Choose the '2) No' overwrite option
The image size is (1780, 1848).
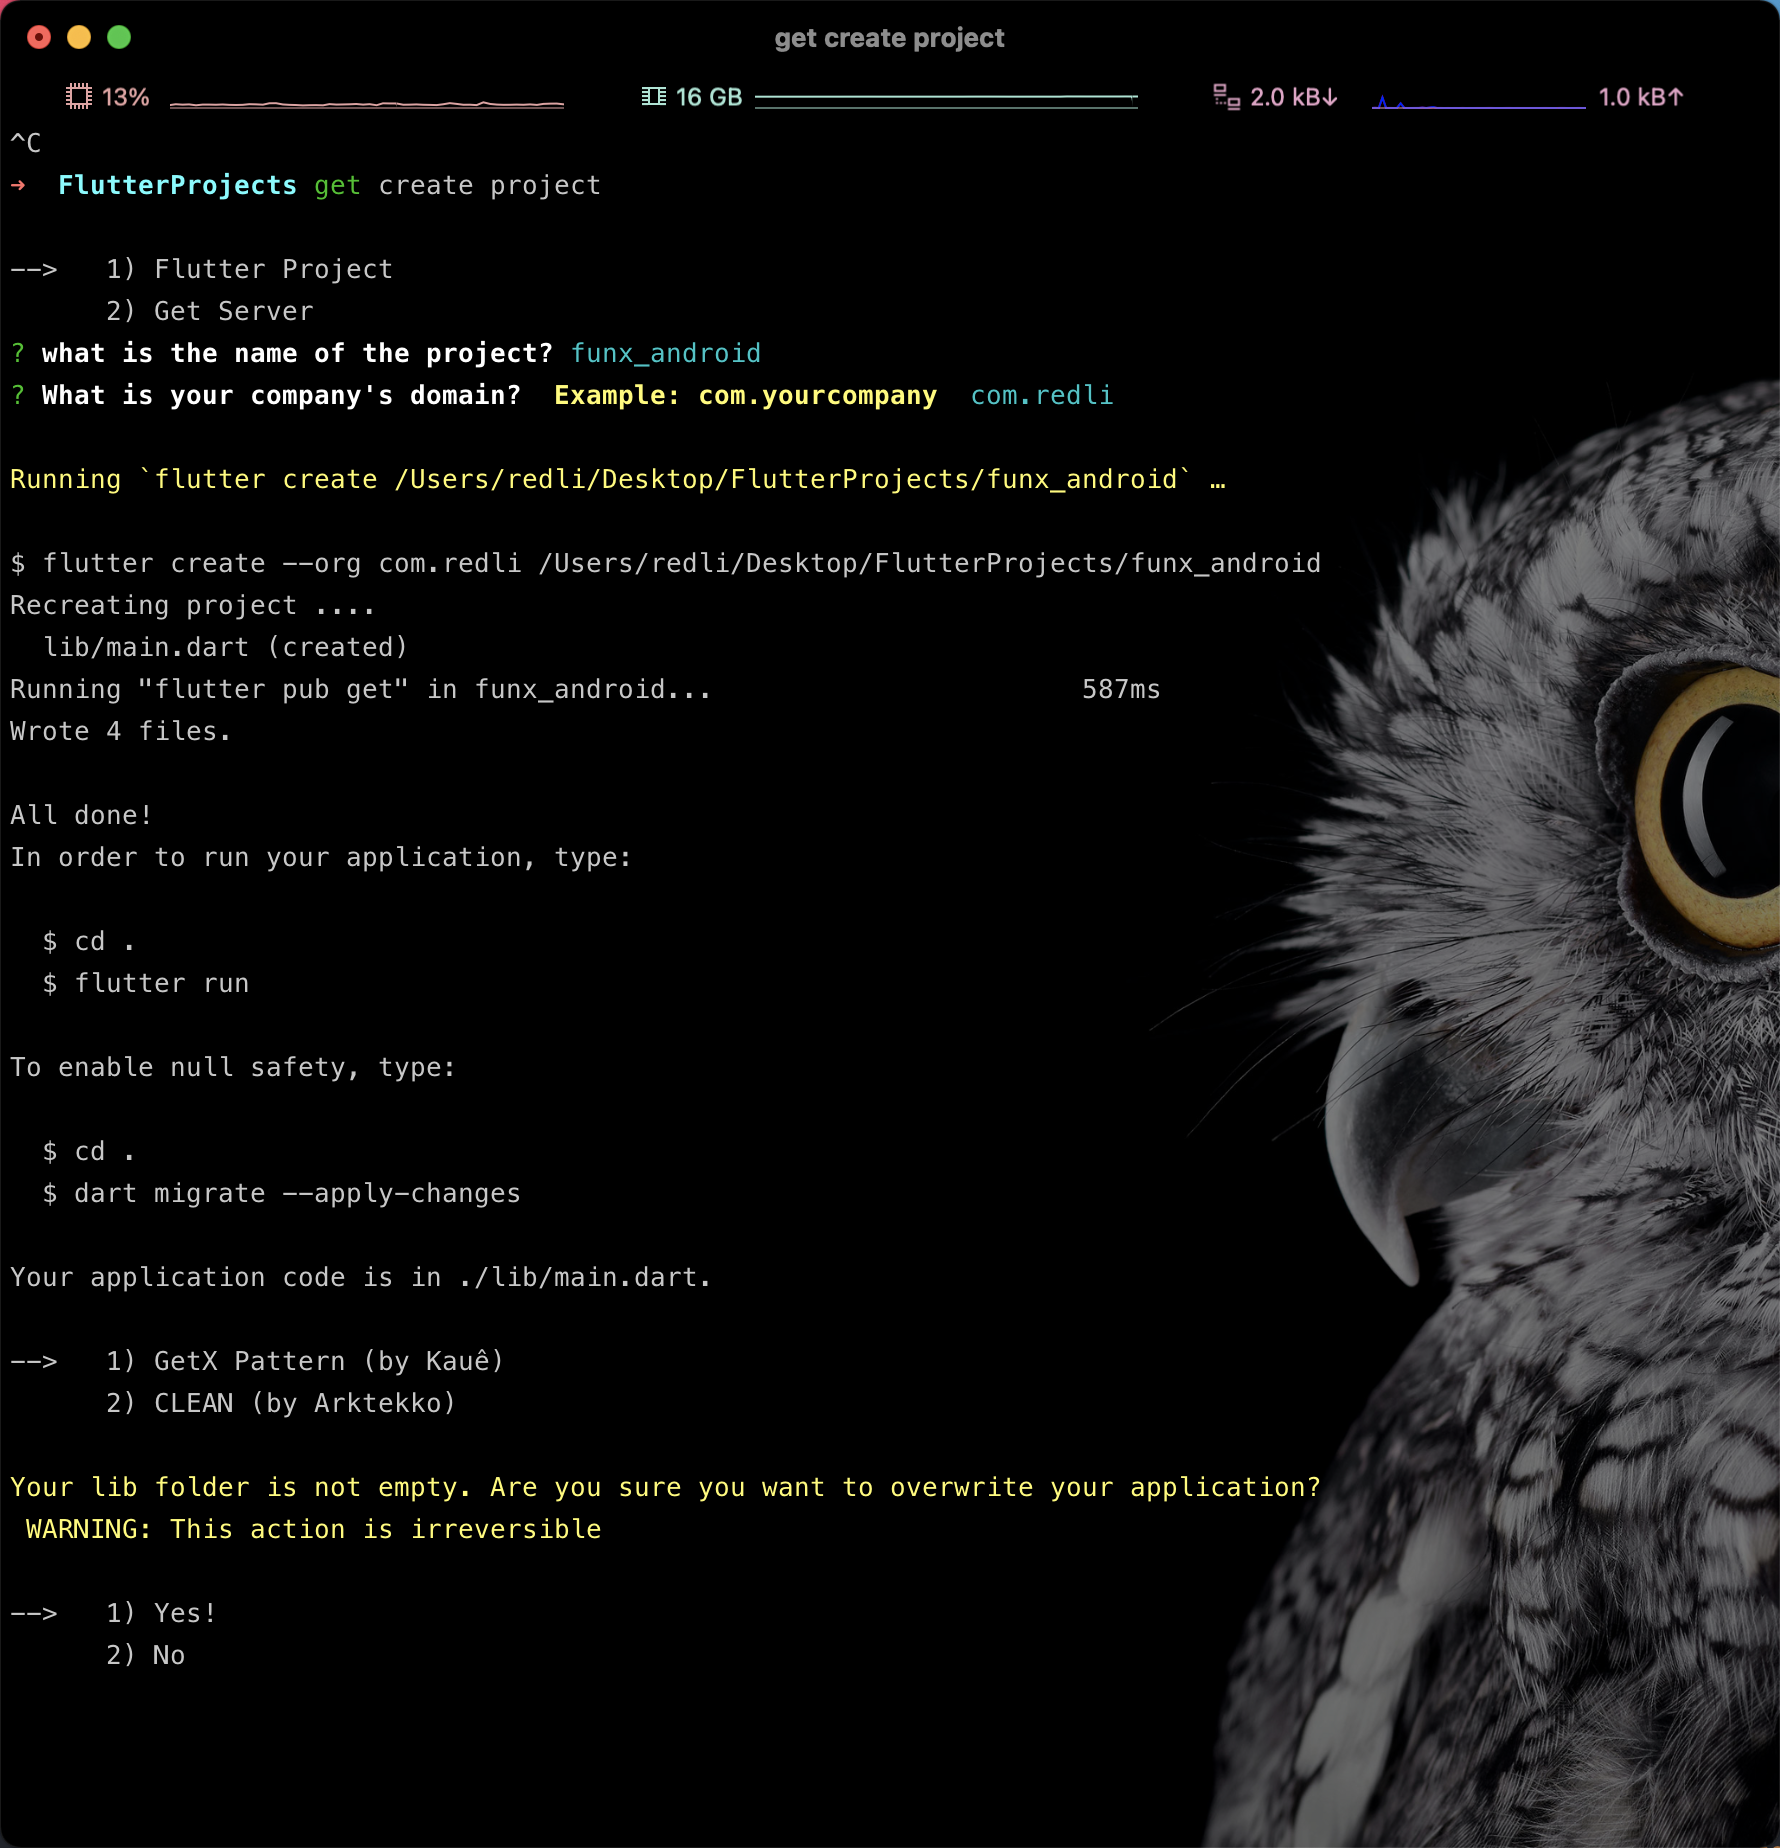click(x=146, y=1656)
